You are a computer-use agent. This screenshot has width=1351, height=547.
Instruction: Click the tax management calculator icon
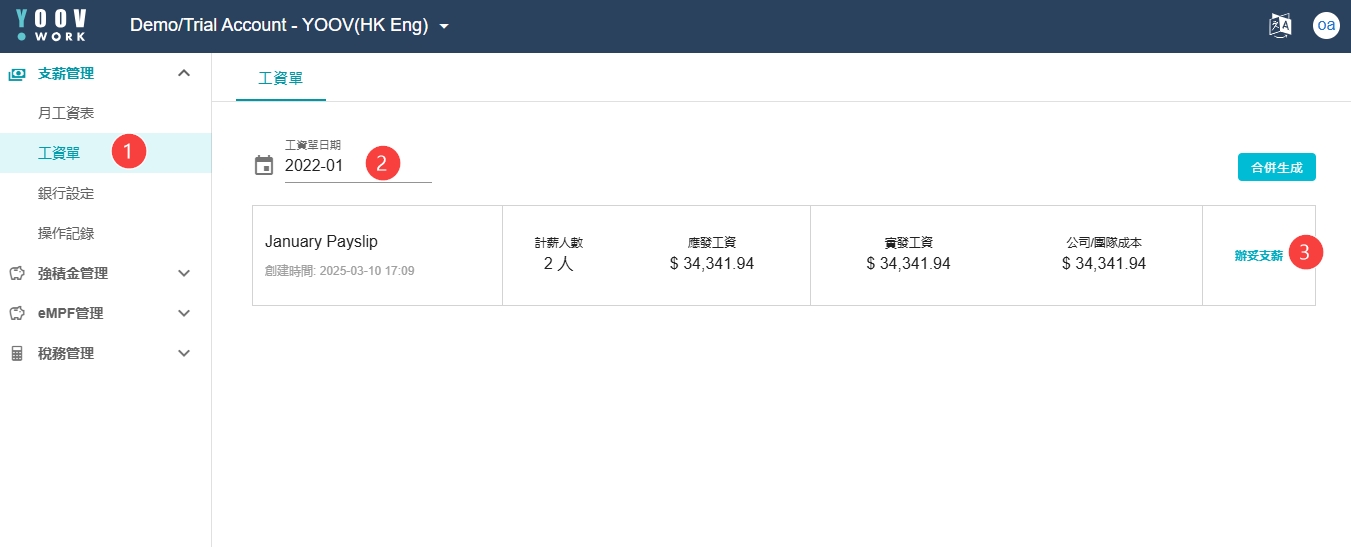click(x=17, y=354)
